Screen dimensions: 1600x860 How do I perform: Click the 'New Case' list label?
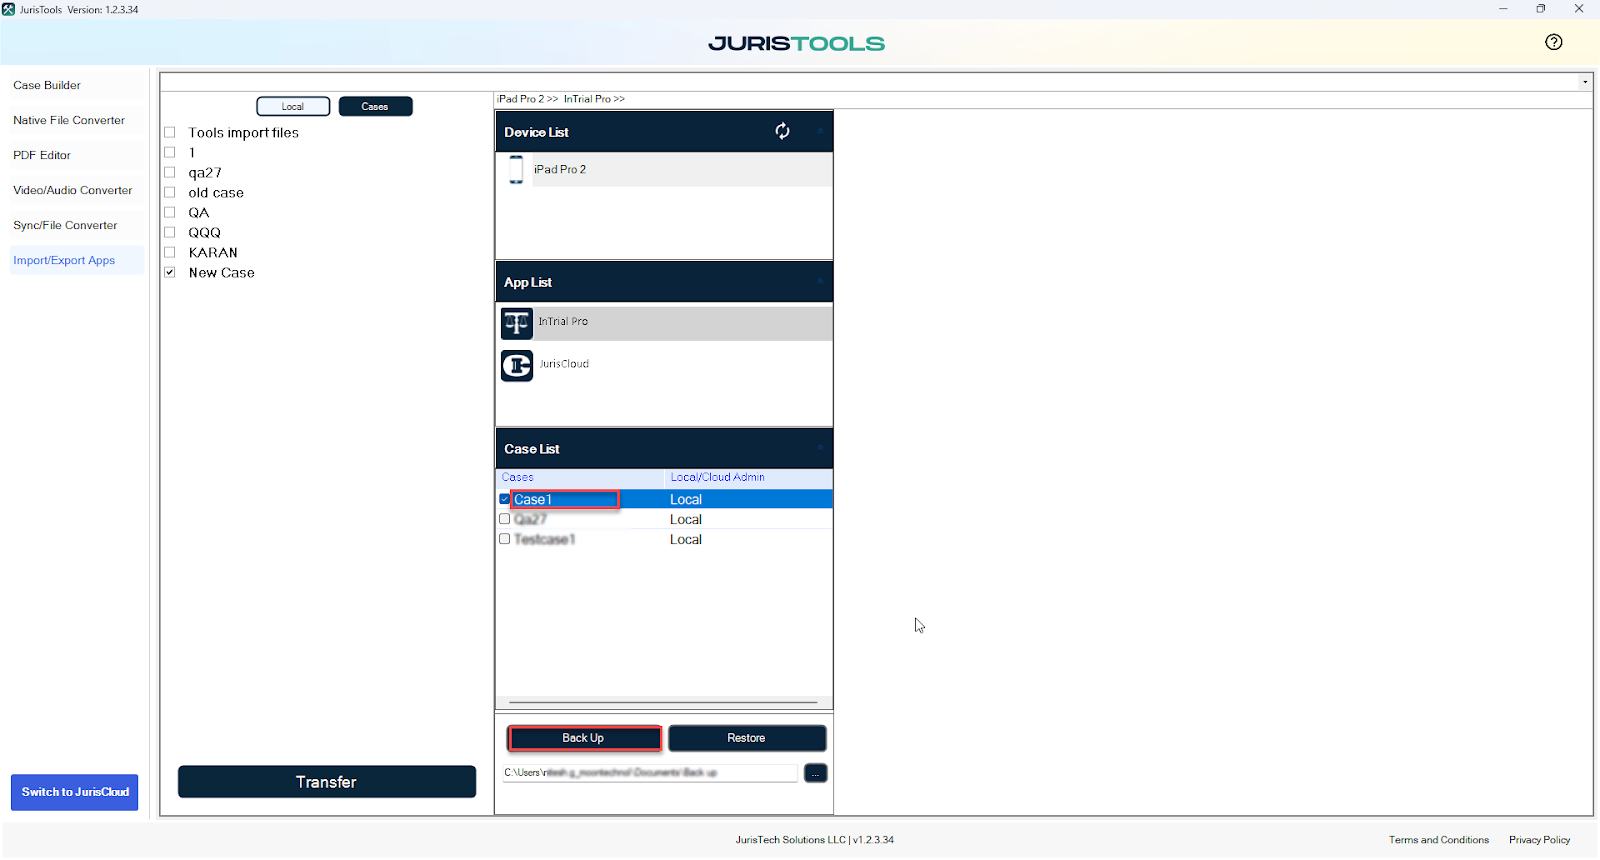tap(222, 272)
